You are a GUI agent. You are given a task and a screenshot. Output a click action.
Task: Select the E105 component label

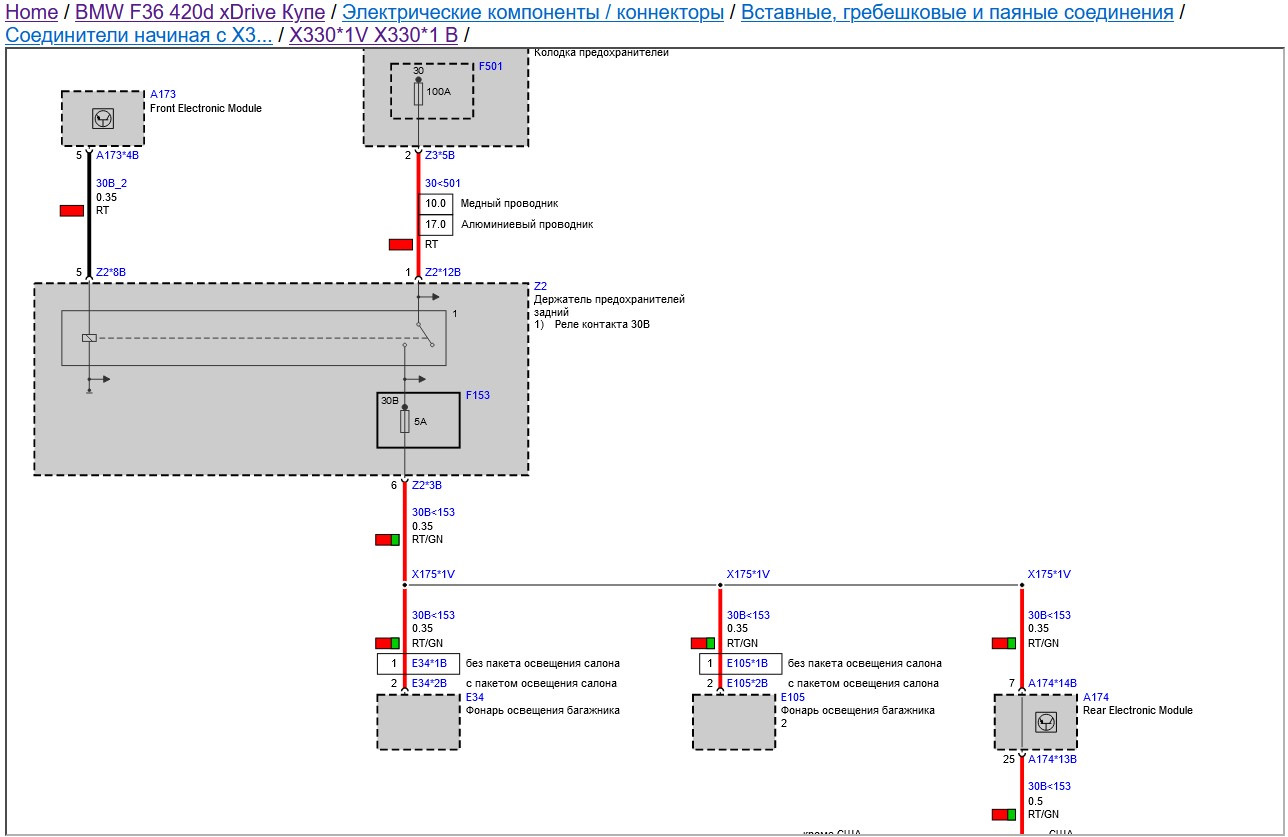793,697
